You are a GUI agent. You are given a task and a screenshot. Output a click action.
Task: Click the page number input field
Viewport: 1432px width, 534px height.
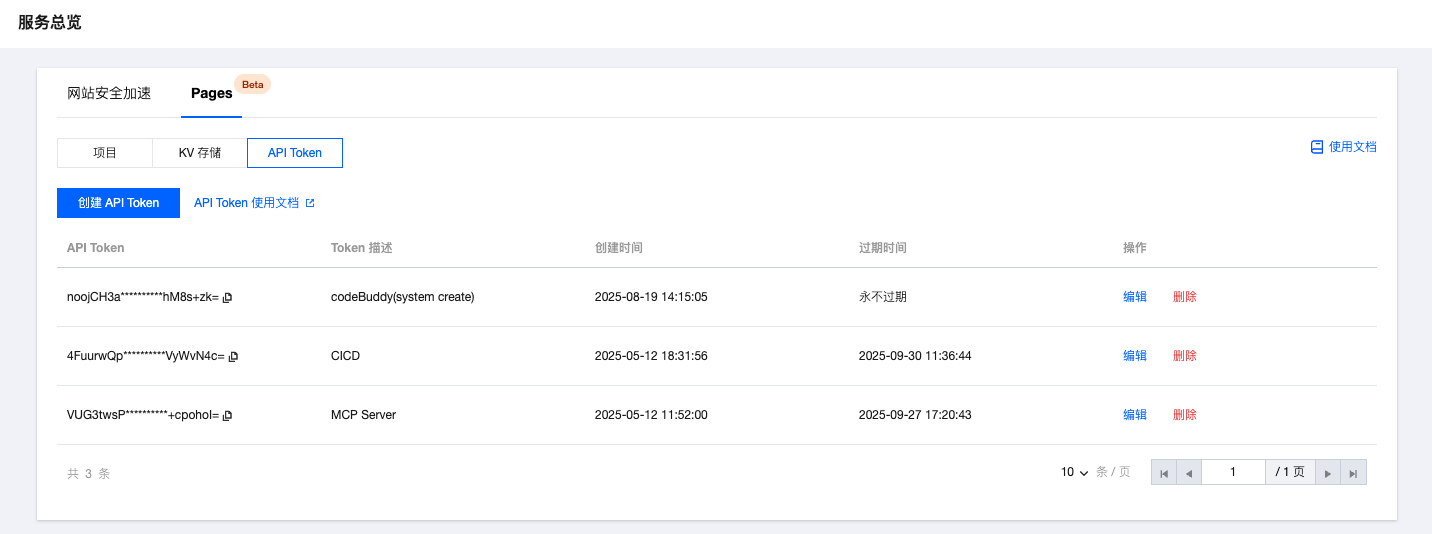tap(1233, 472)
